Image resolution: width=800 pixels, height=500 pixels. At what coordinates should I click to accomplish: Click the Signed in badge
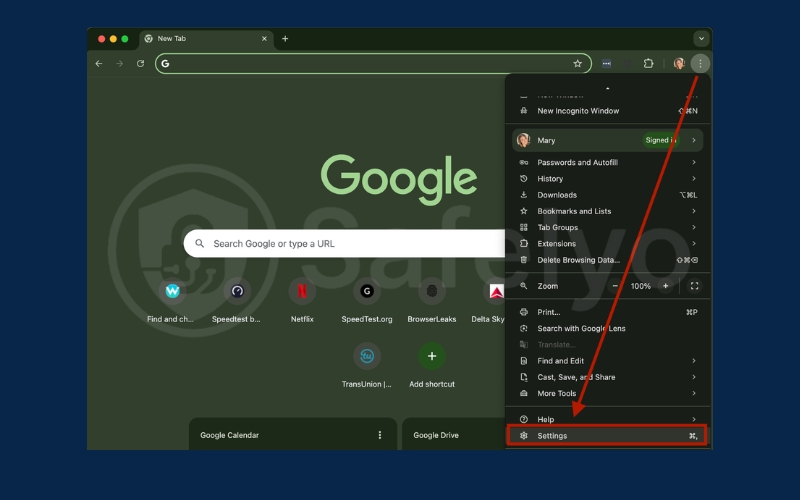click(661, 140)
